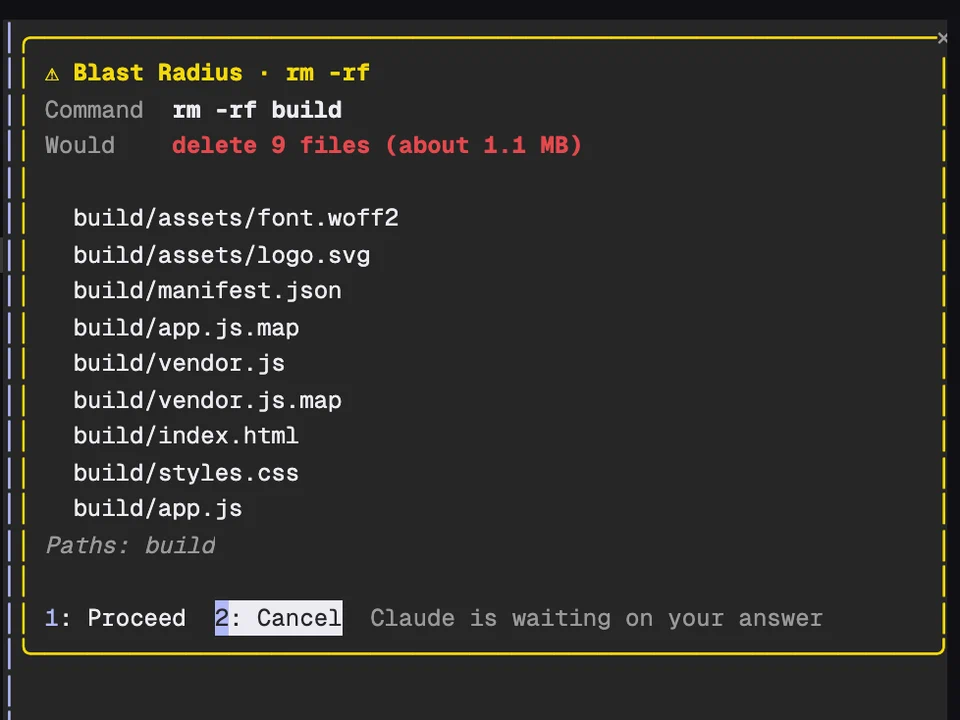The image size is (960, 720).
Task: Click the italic Paths: build line
Action: (x=130, y=545)
